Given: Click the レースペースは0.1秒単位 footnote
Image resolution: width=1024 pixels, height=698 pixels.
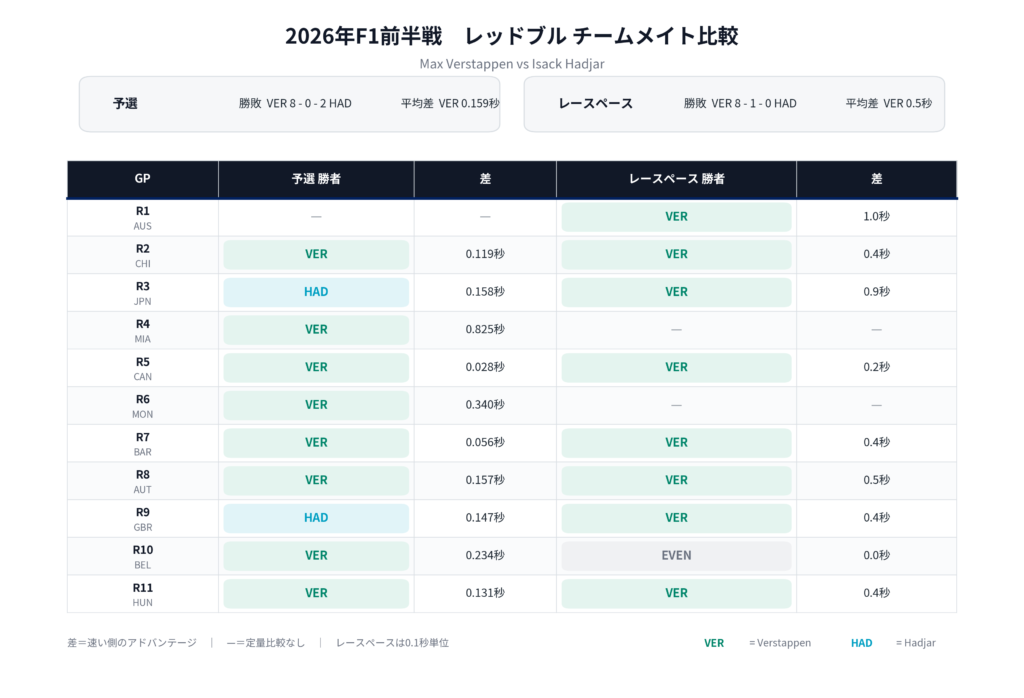Looking at the screenshot, I should [x=392, y=643].
